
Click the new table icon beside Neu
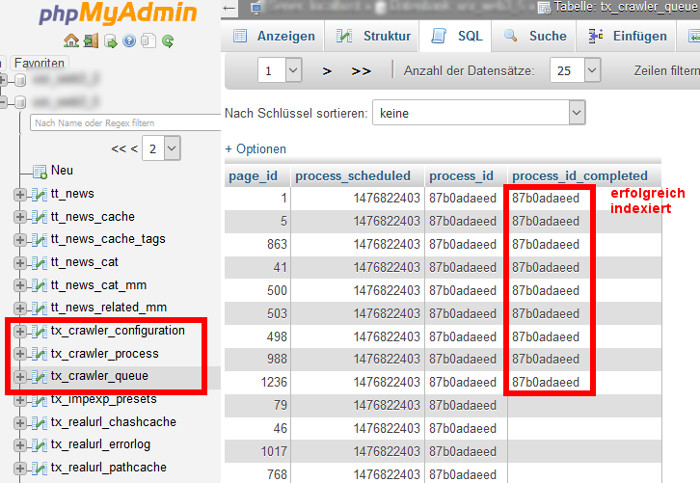pyautogui.click(x=39, y=171)
